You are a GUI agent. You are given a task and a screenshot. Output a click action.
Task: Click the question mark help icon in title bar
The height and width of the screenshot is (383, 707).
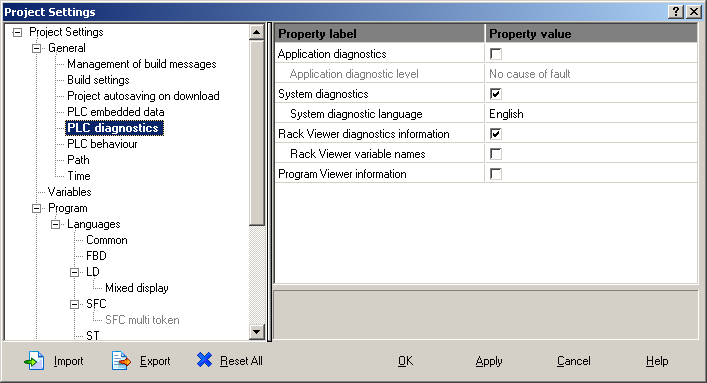click(676, 12)
